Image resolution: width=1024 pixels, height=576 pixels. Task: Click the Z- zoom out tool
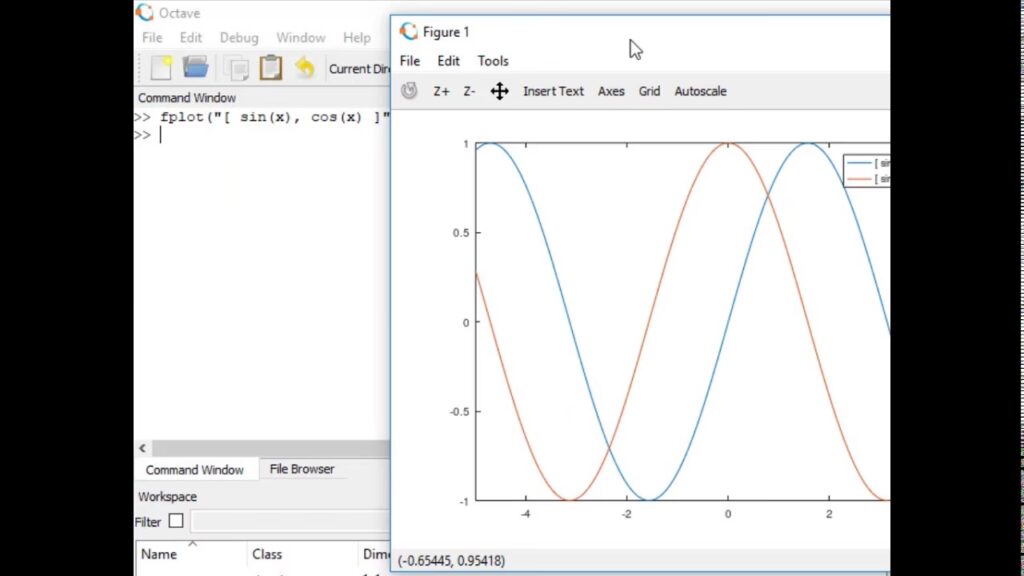(x=469, y=91)
